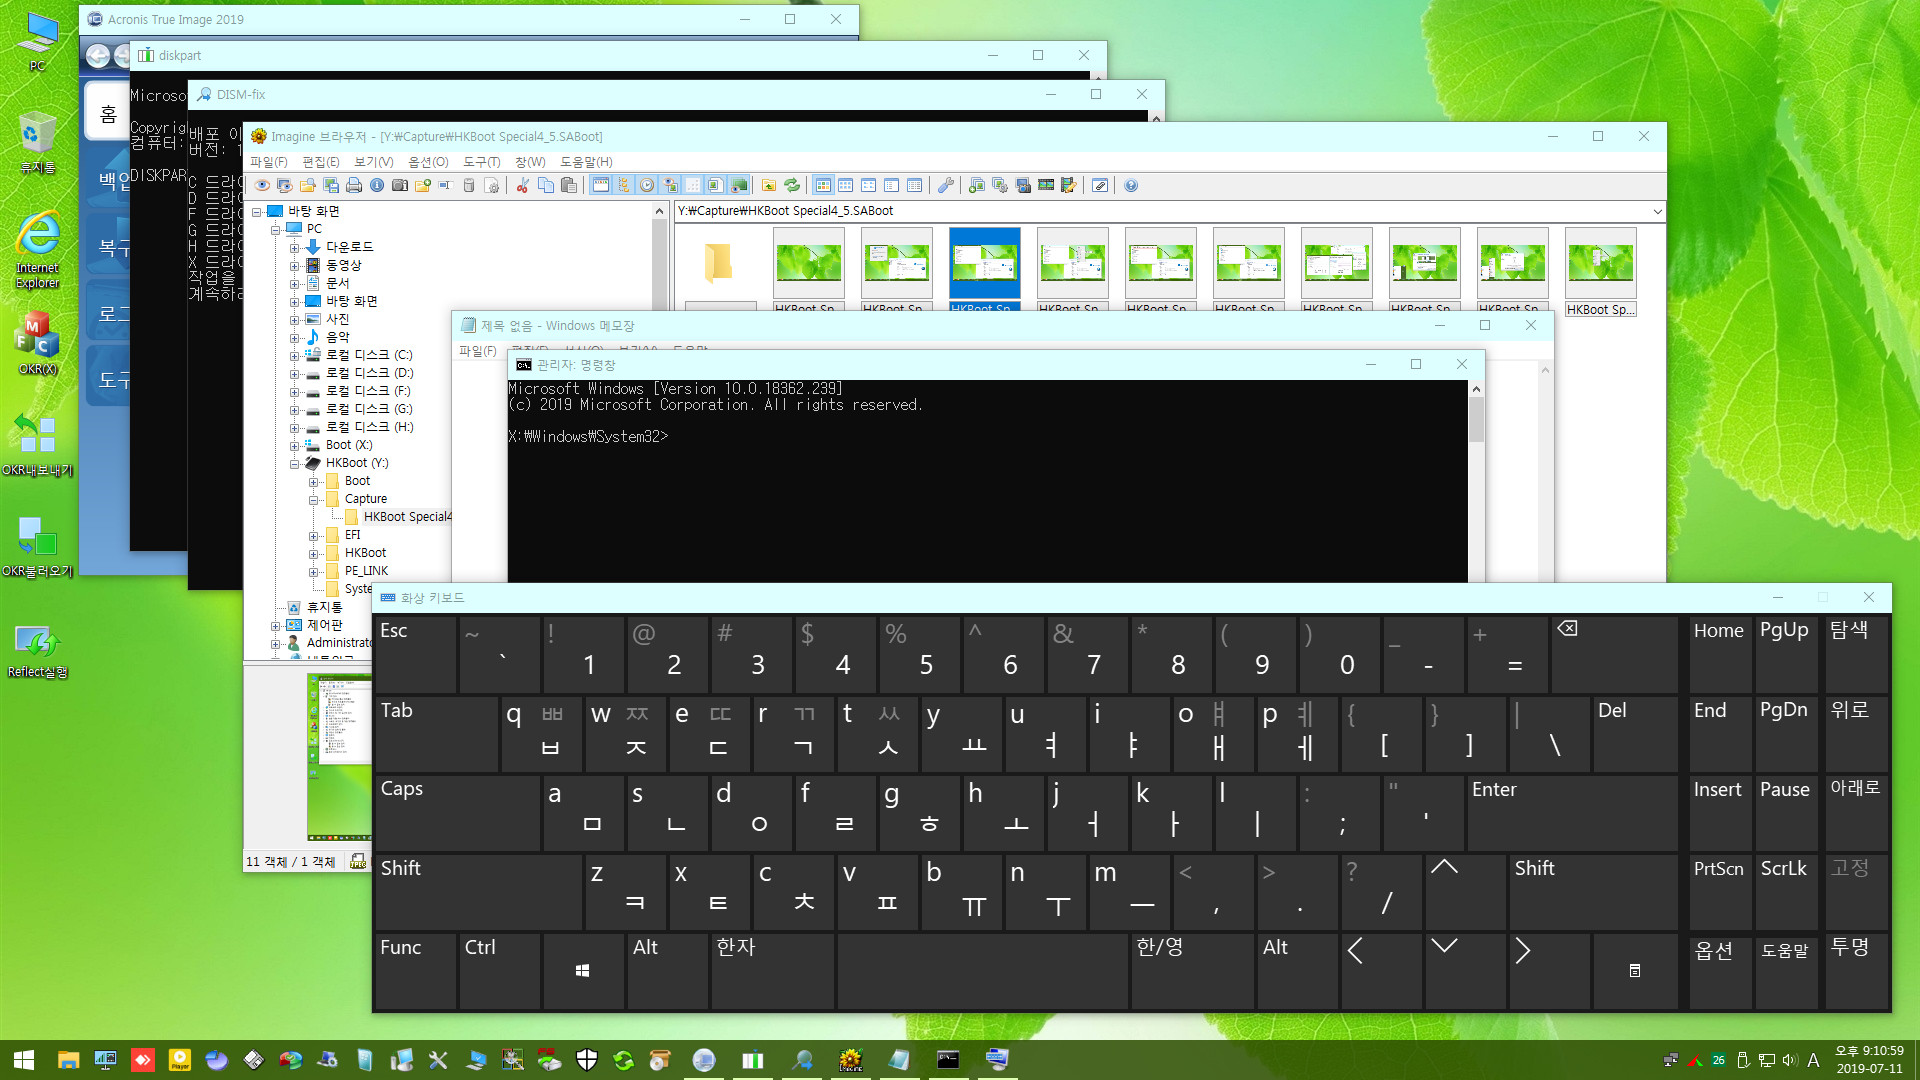The height and width of the screenshot is (1080, 1920).
Task: Click Esc key on on-screen keyboard
Action: (x=415, y=655)
